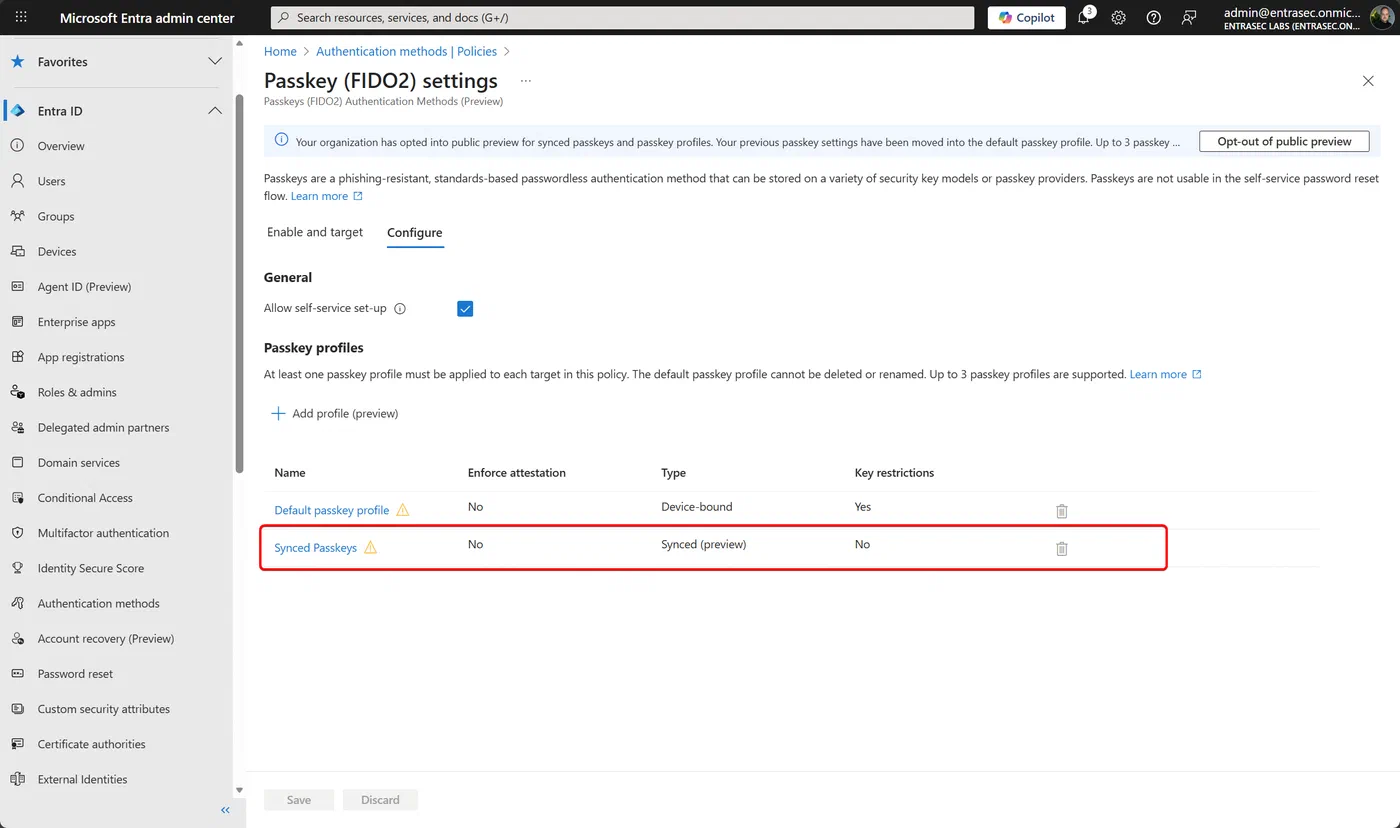1400x828 pixels.
Task: Open the Synced Passkeys profile link
Action: [316, 548]
